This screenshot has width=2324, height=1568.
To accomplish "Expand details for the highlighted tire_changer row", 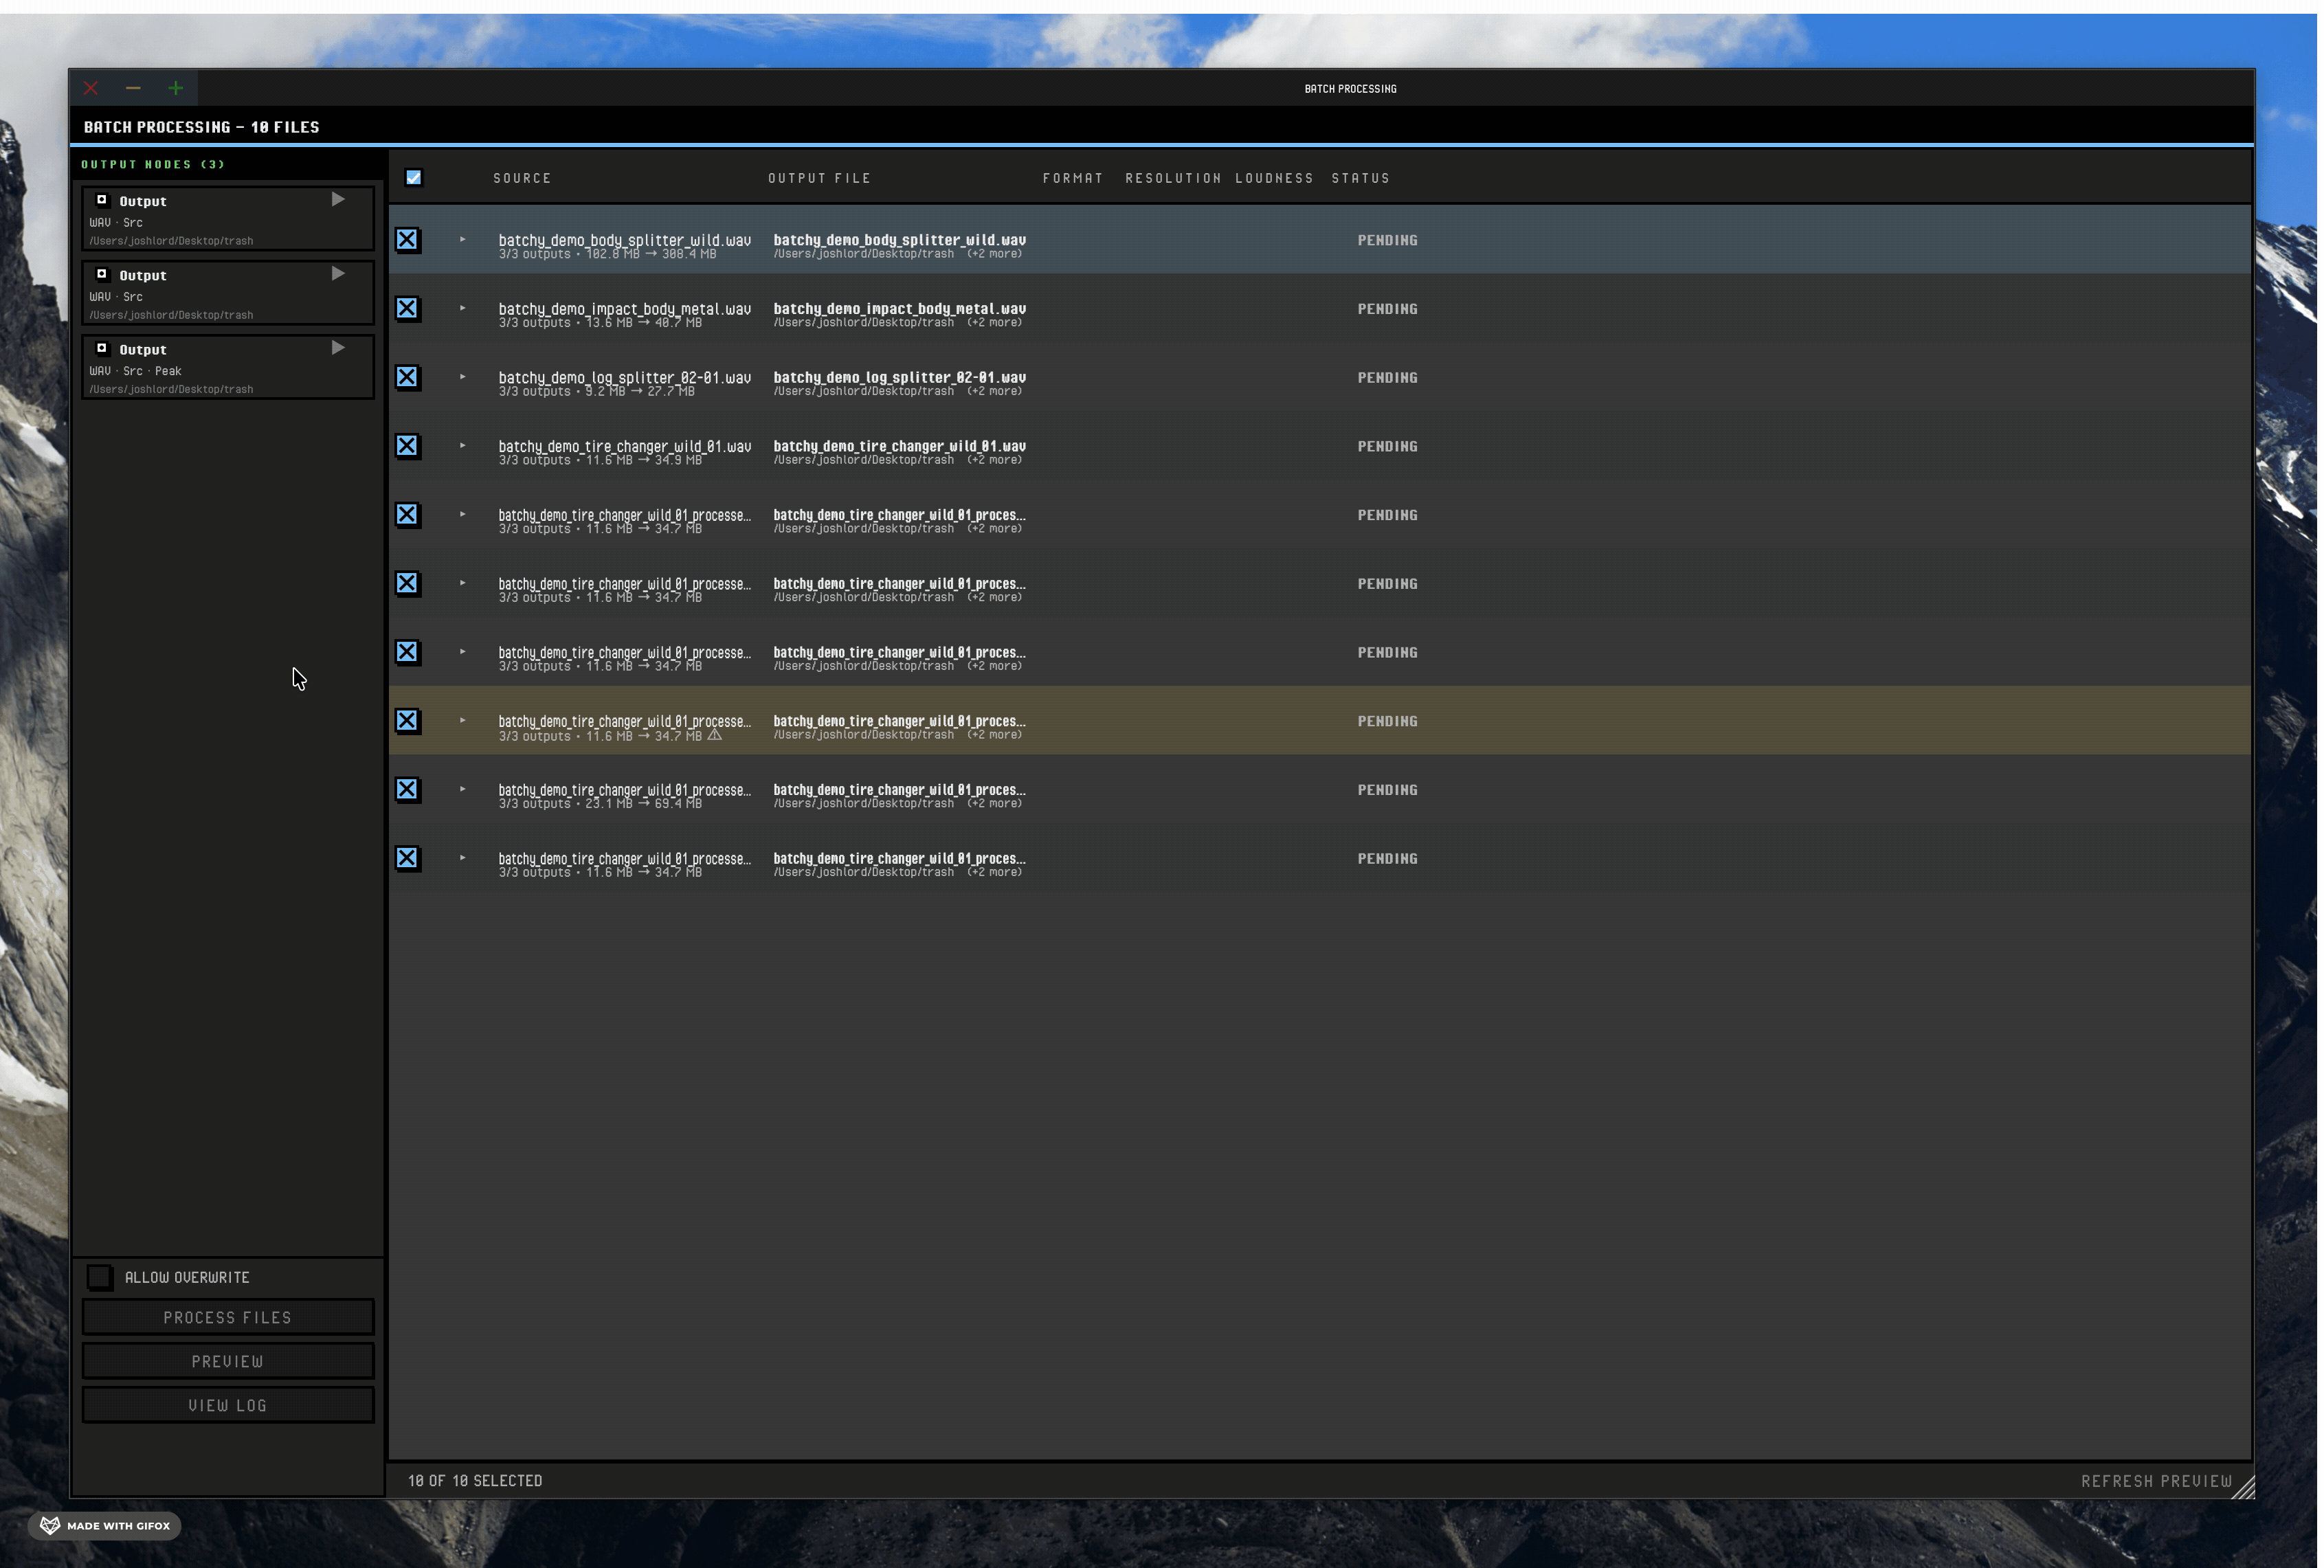I will pyautogui.click(x=462, y=720).
